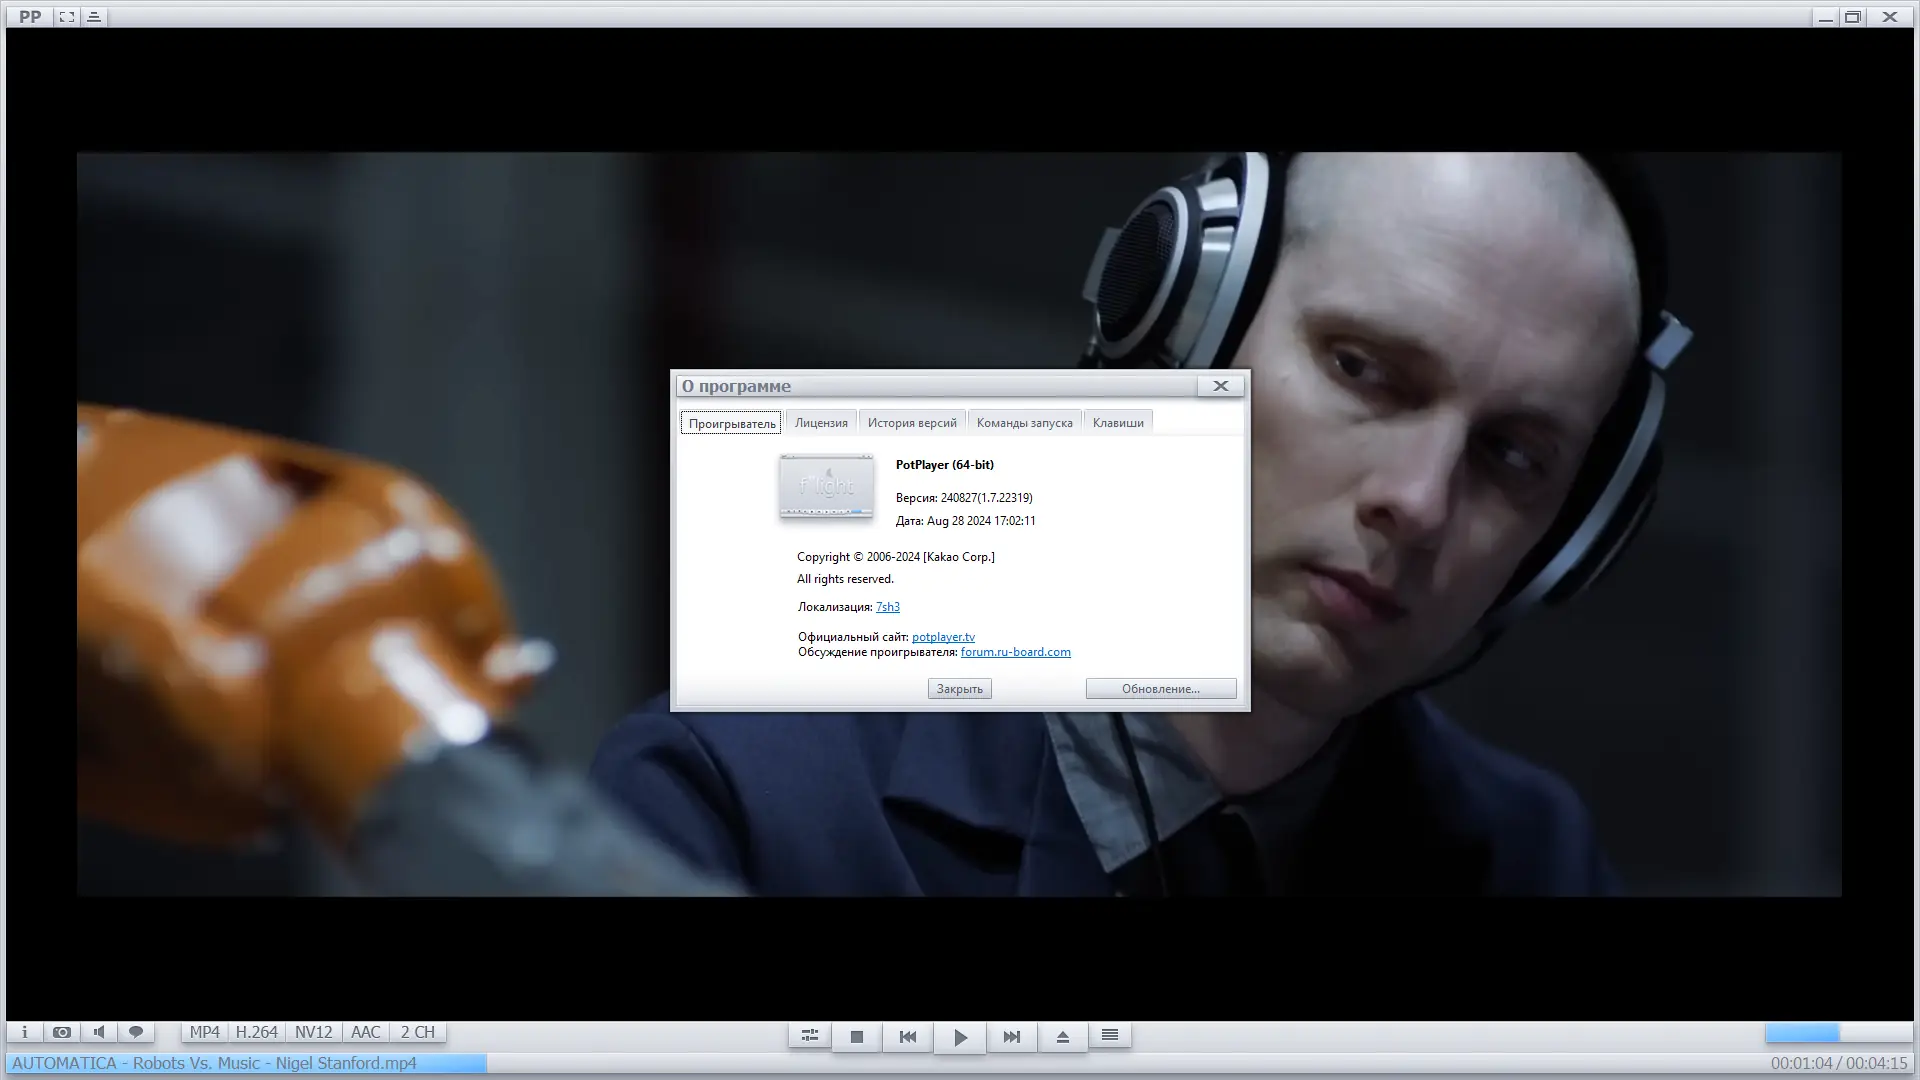Open the PP main menu dropdown

[30, 17]
